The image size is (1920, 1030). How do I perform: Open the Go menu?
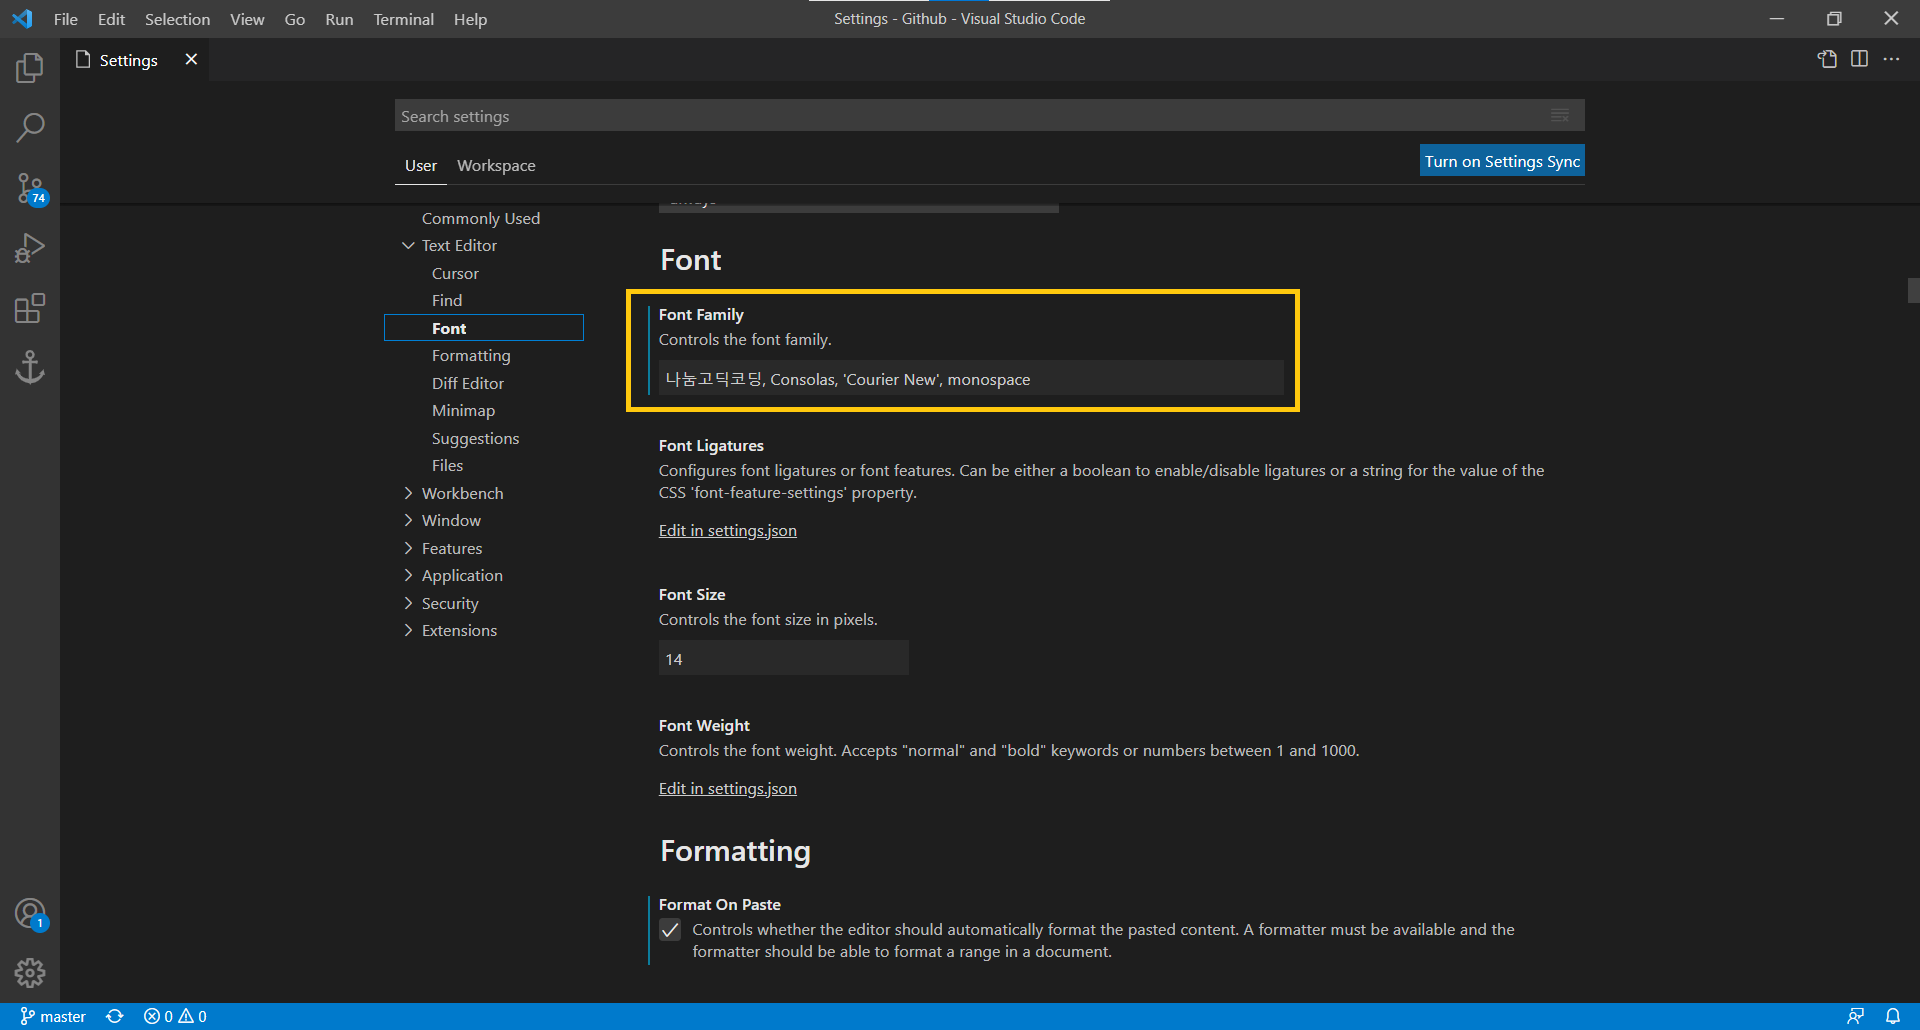pyautogui.click(x=294, y=19)
